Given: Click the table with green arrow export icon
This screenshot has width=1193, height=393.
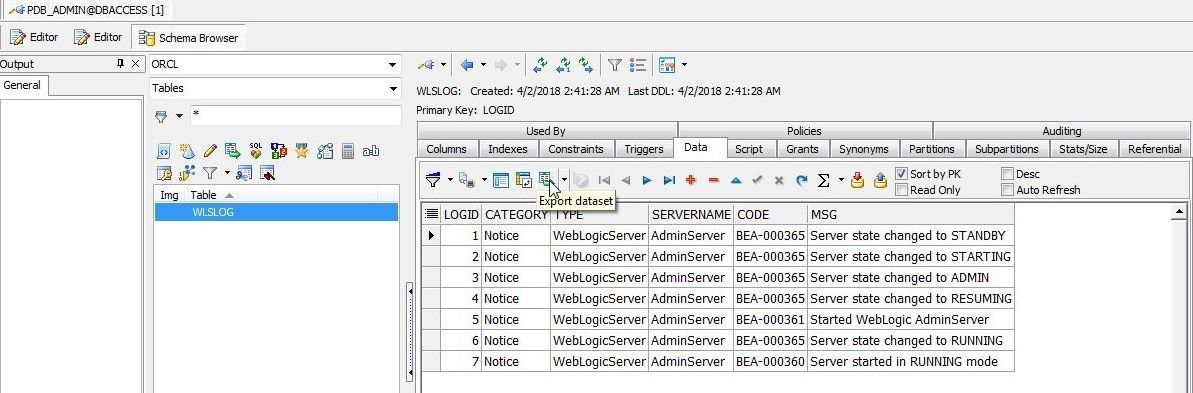Looking at the screenshot, I should click(x=233, y=151).
